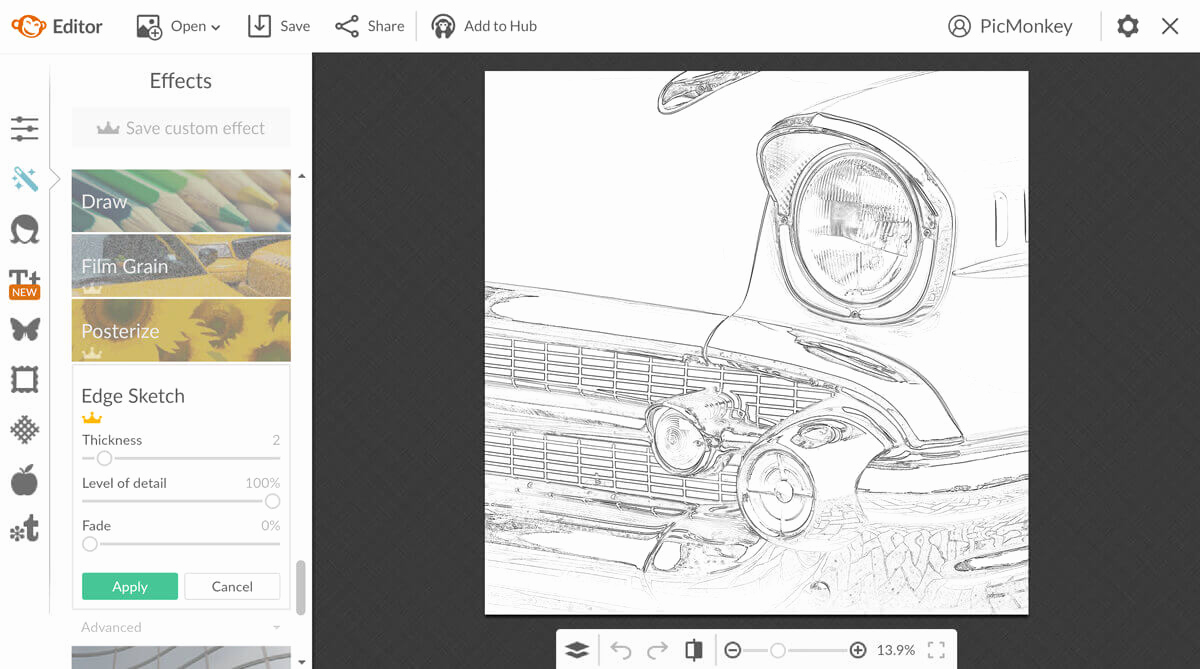Select the Basic Edits sliders tool

click(x=24, y=128)
